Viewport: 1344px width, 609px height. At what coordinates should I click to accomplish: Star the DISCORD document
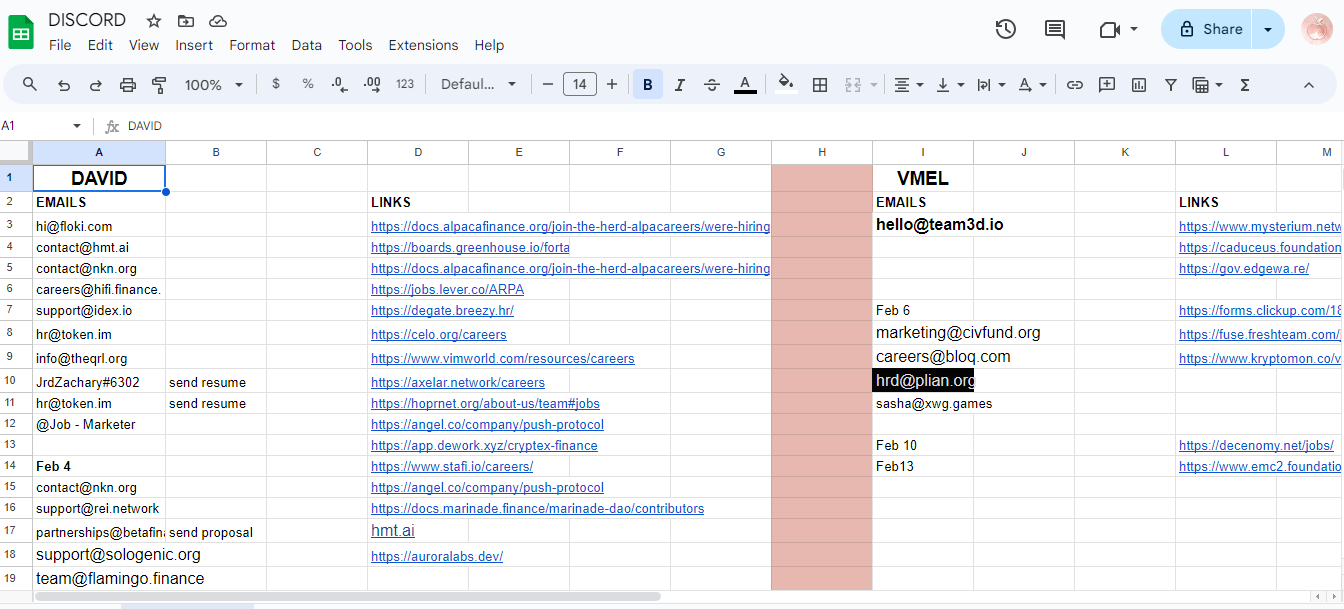pyautogui.click(x=154, y=21)
